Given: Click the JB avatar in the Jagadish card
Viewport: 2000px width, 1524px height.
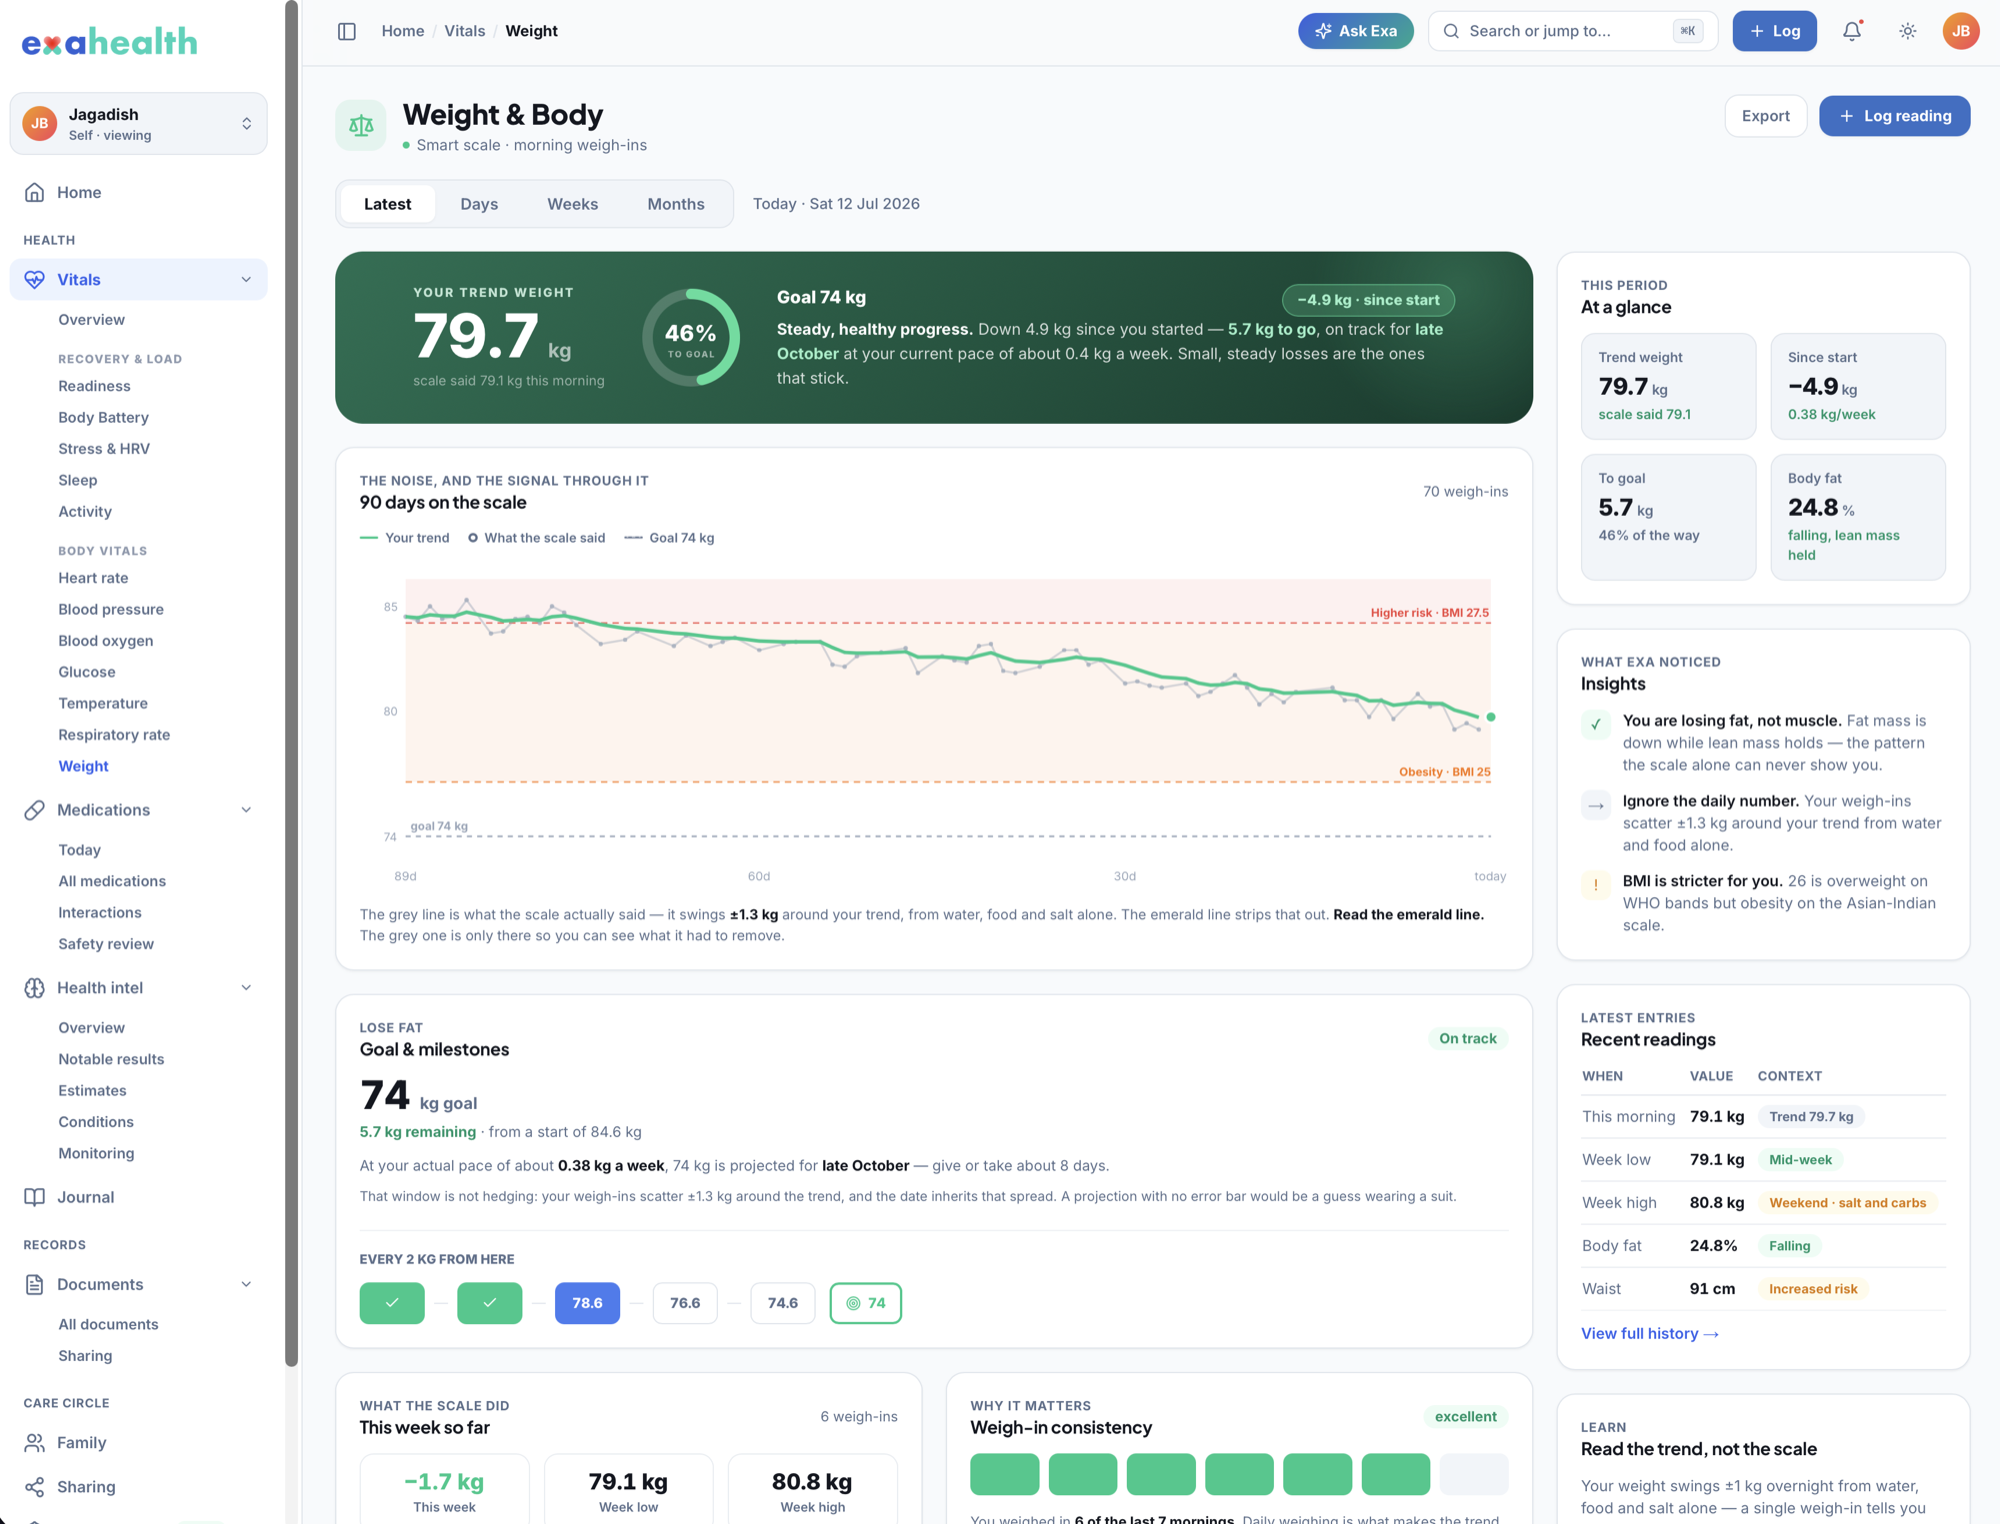Looking at the screenshot, I should [x=40, y=123].
